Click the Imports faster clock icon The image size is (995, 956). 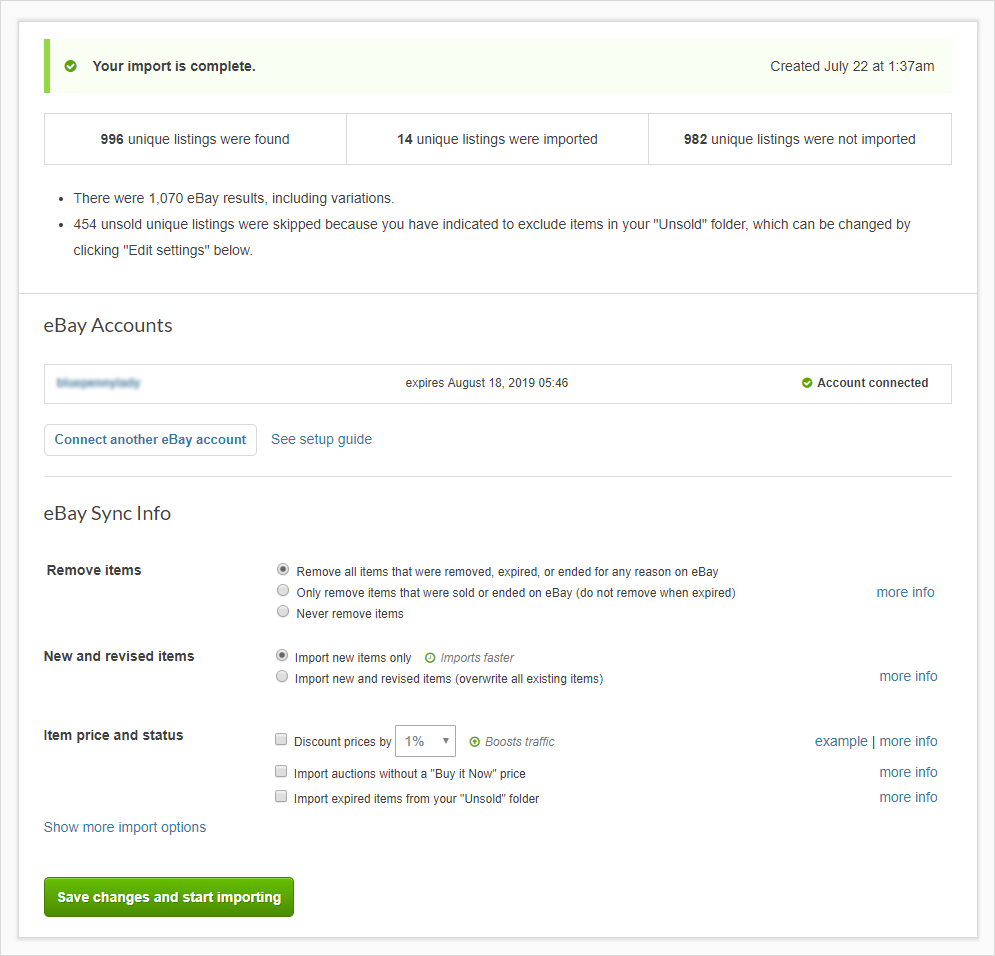(x=430, y=658)
